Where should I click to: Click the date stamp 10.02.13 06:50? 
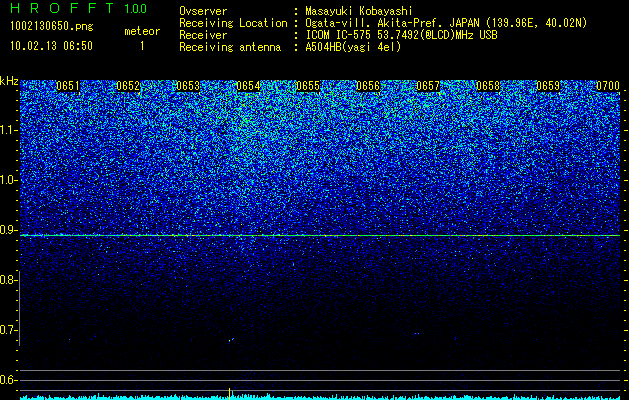coord(51,46)
